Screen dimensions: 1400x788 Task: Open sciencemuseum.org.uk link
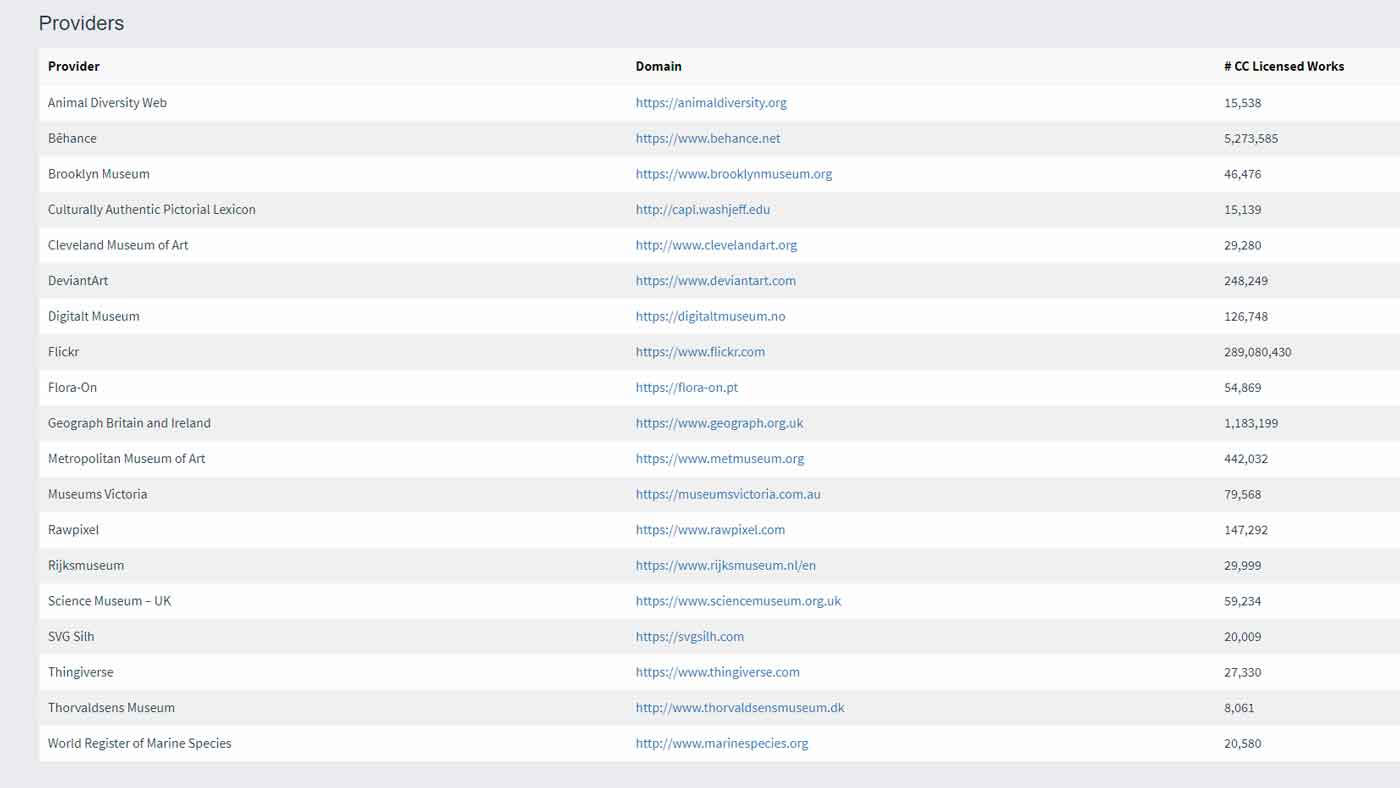point(738,601)
